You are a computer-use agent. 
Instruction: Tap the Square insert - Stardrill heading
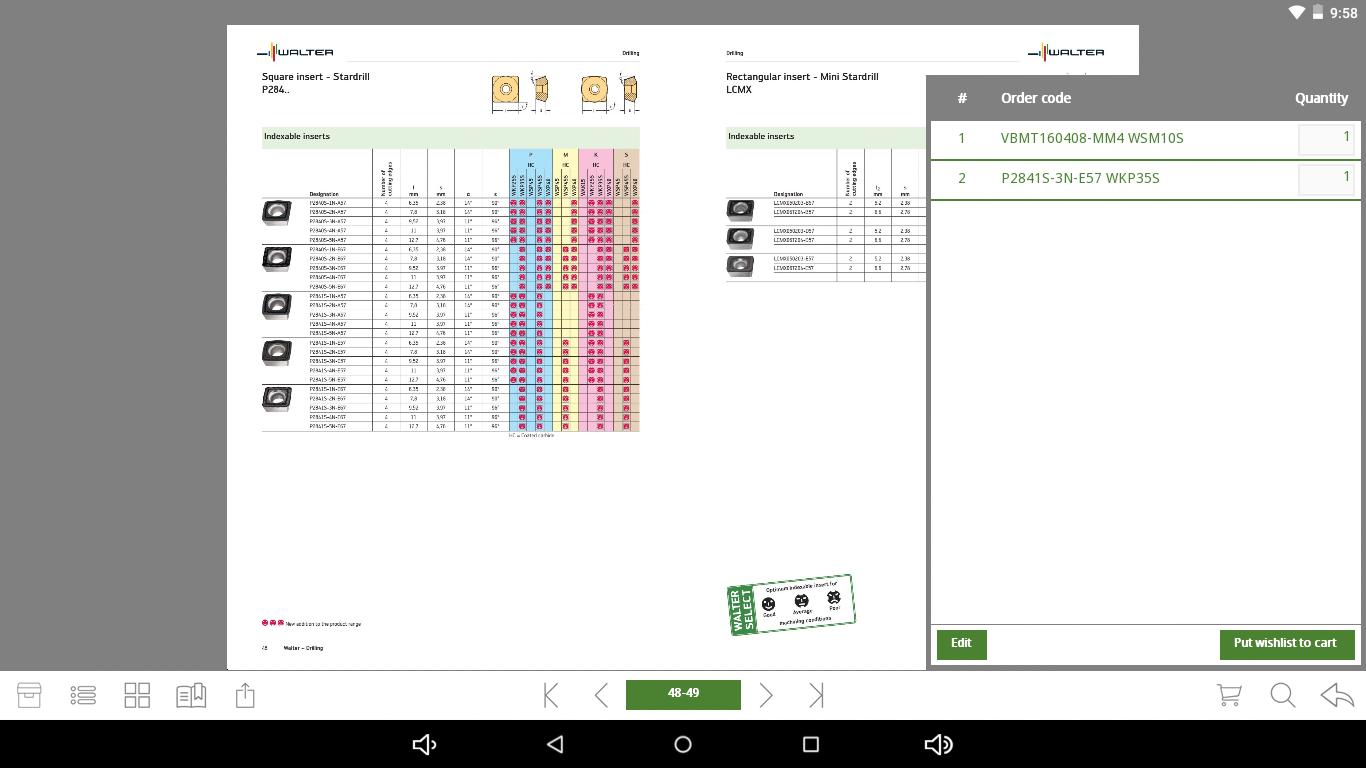click(x=316, y=77)
